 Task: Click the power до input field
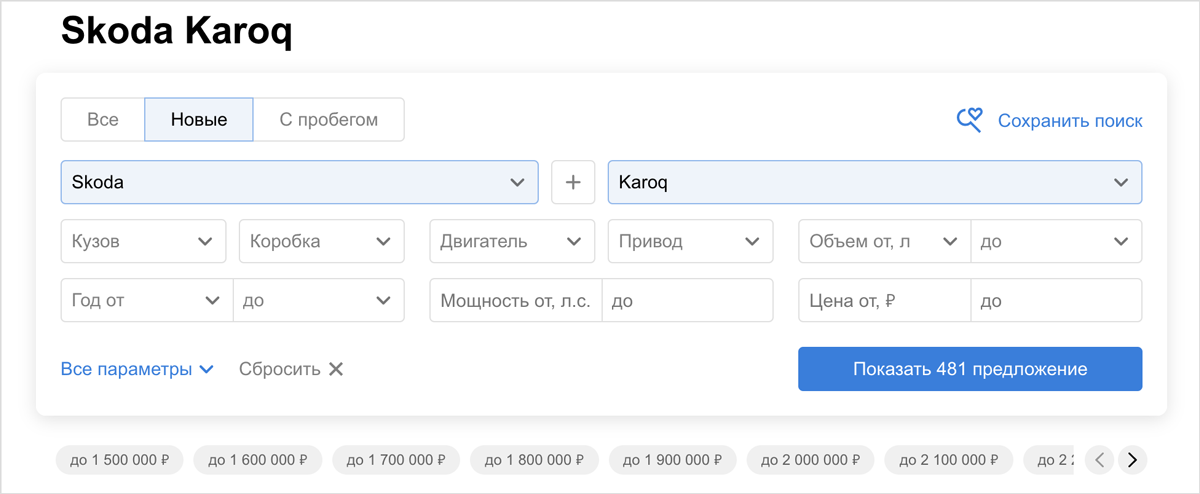688,301
